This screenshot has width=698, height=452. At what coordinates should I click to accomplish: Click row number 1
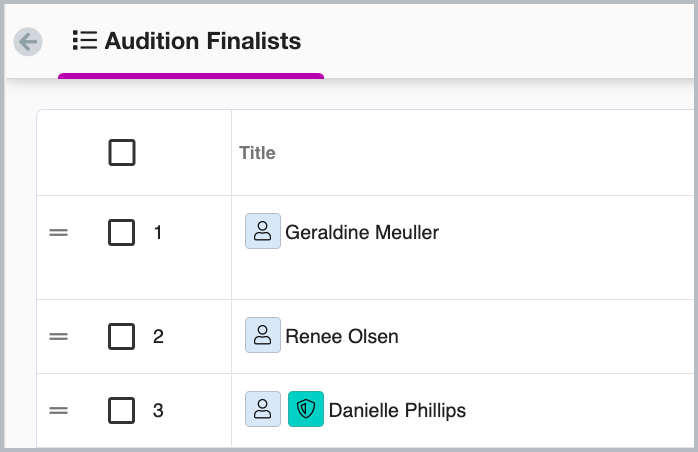tap(158, 232)
